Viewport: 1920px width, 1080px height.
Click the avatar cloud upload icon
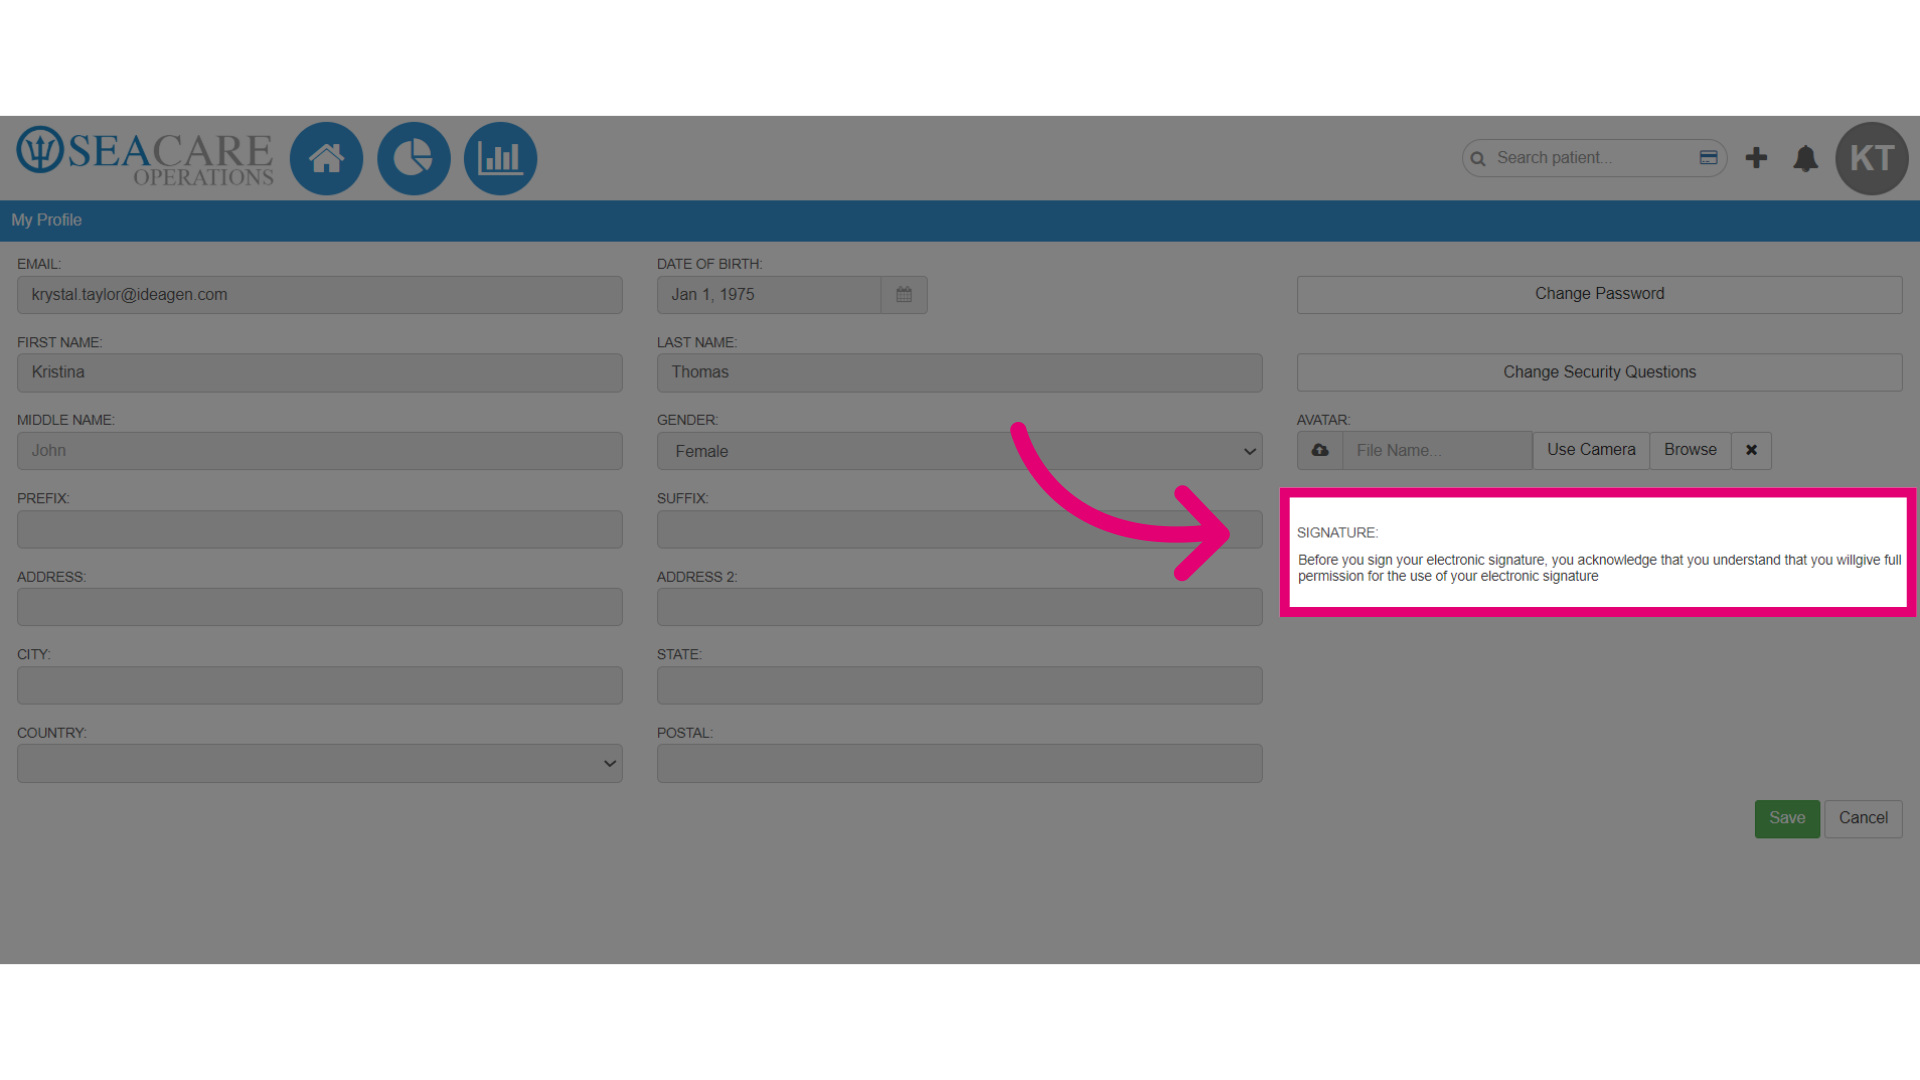1320,450
